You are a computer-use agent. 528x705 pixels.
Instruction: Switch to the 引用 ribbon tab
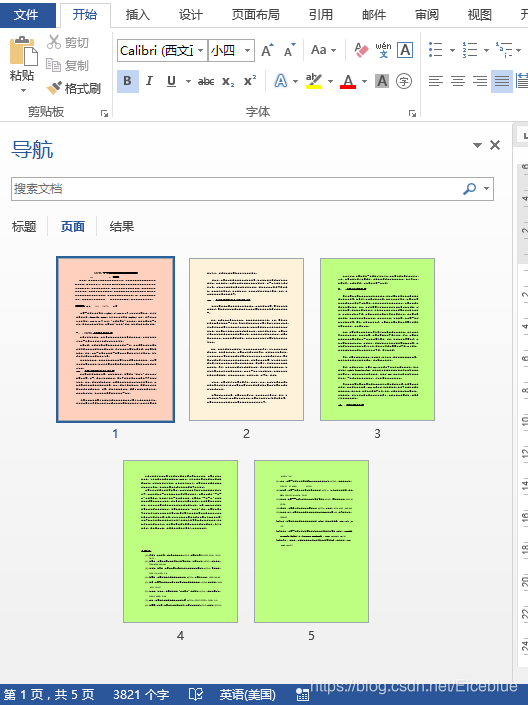coord(321,15)
